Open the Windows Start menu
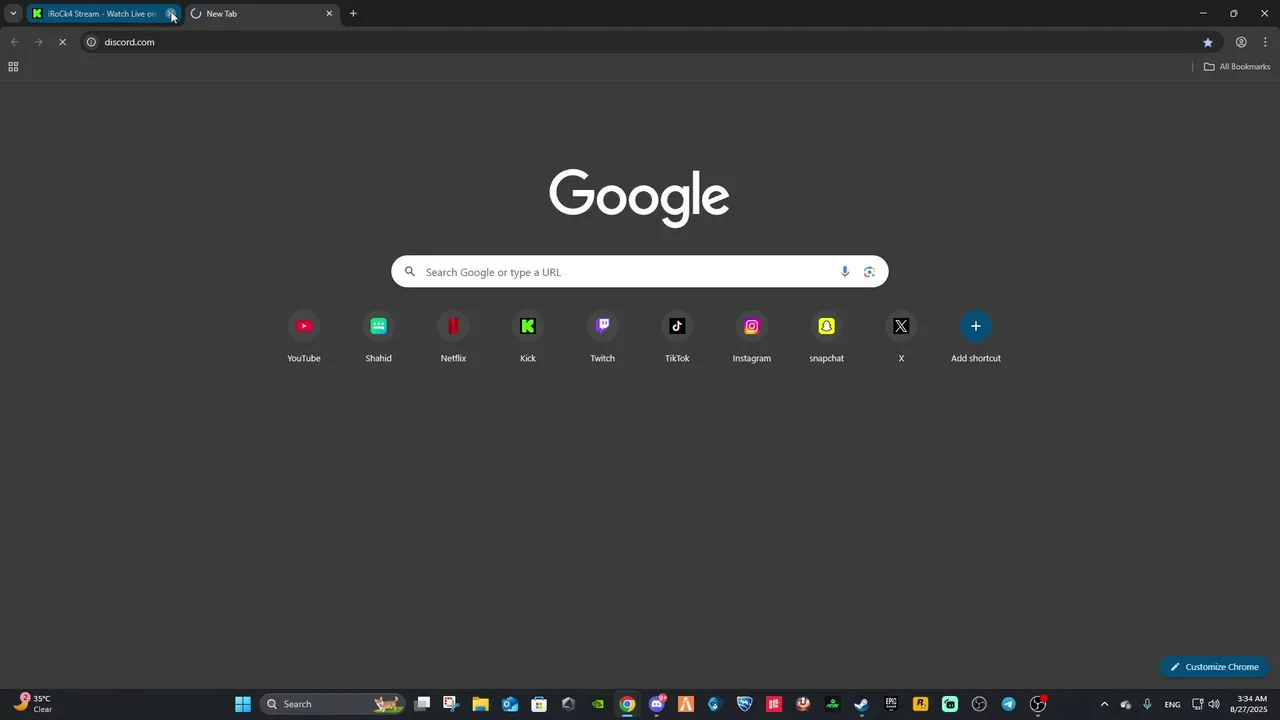Image resolution: width=1280 pixels, height=720 pixels. tap(243, 704)
